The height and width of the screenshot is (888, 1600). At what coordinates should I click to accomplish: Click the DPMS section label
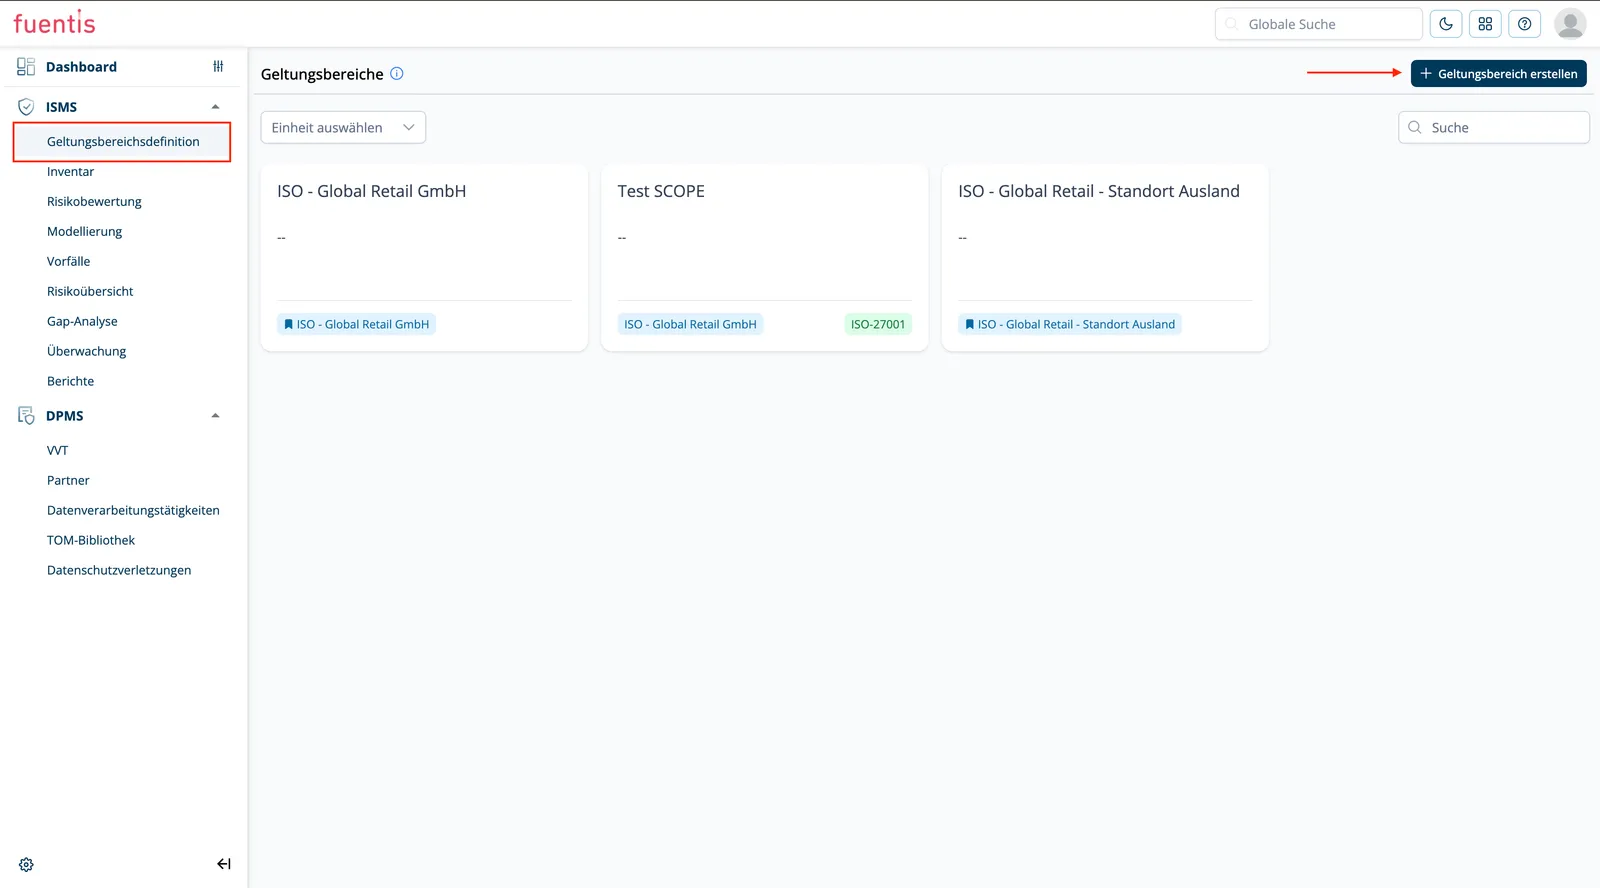click(64, 416)
